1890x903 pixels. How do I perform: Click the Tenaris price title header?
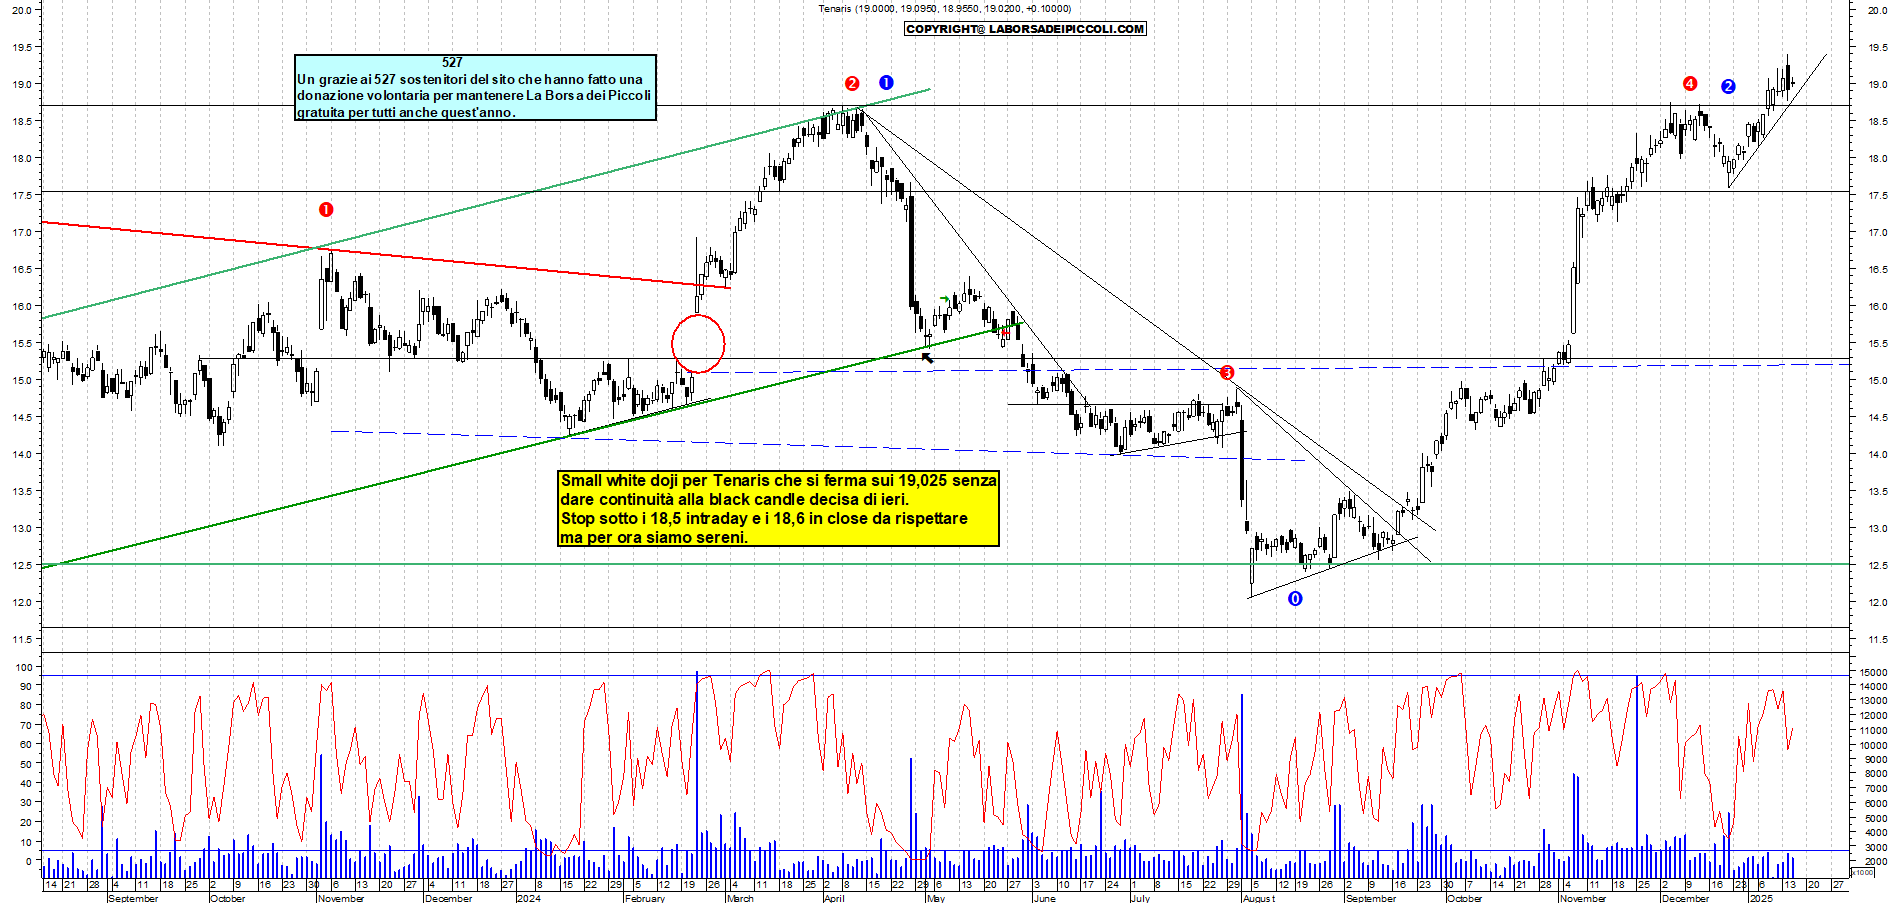(x=944, y=9)
